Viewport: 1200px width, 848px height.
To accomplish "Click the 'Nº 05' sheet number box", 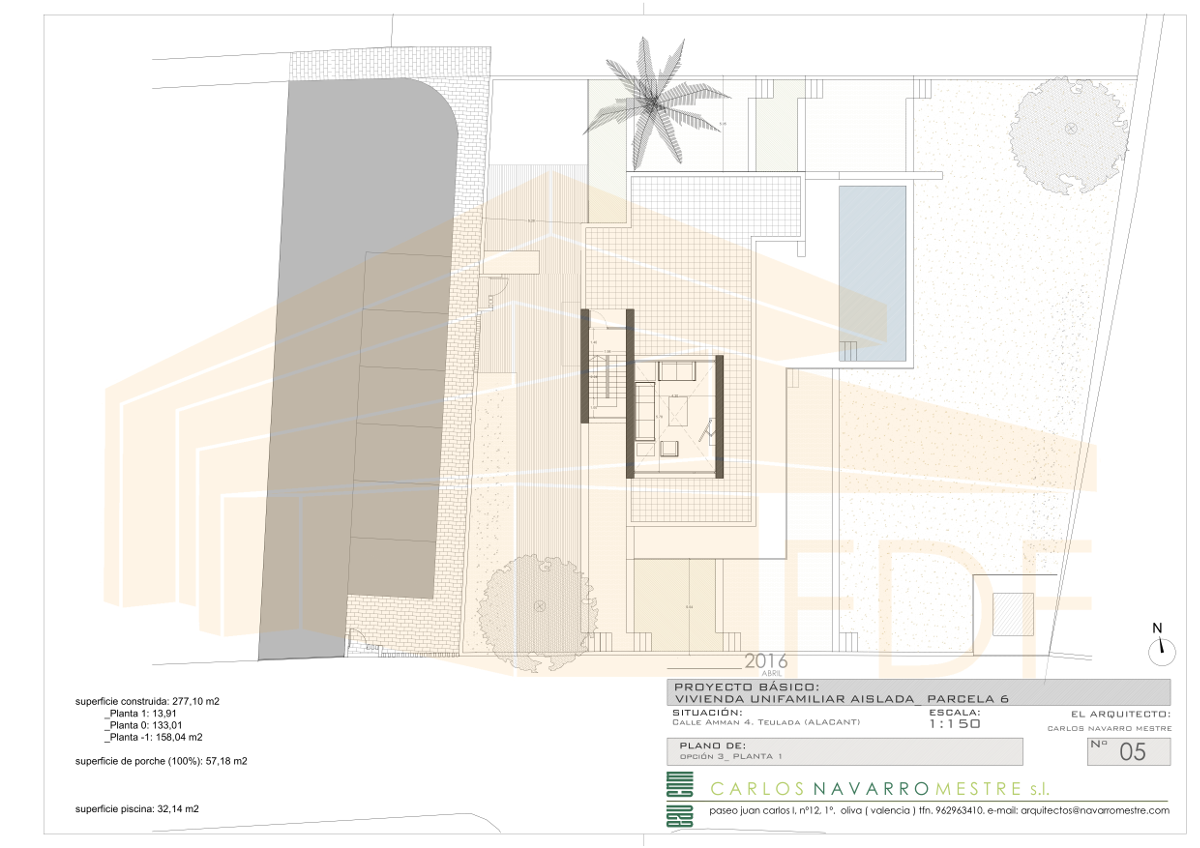I will [1129, 752].
